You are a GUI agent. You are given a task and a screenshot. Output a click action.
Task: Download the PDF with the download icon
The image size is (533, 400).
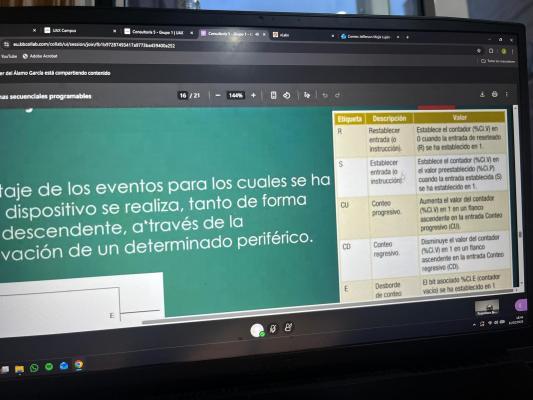point(482,94)
